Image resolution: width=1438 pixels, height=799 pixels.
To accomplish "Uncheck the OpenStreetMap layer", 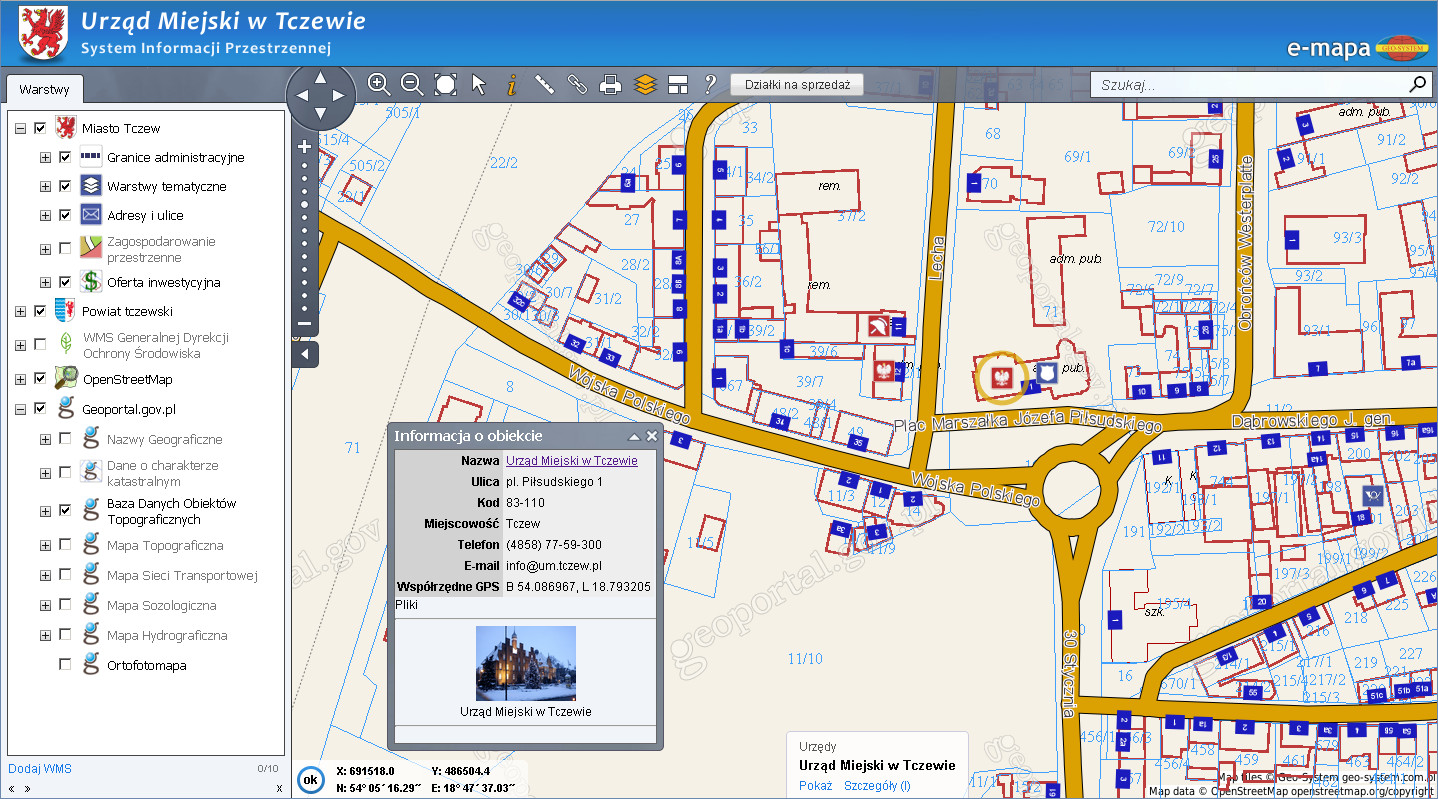I will point(40,379).
